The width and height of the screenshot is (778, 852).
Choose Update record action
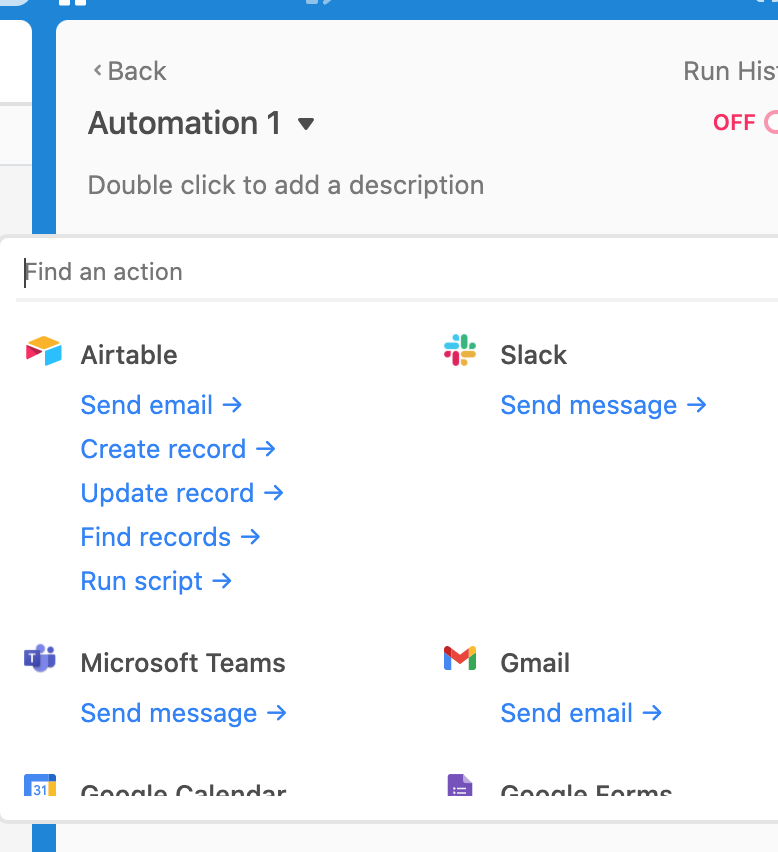(182, 493)
